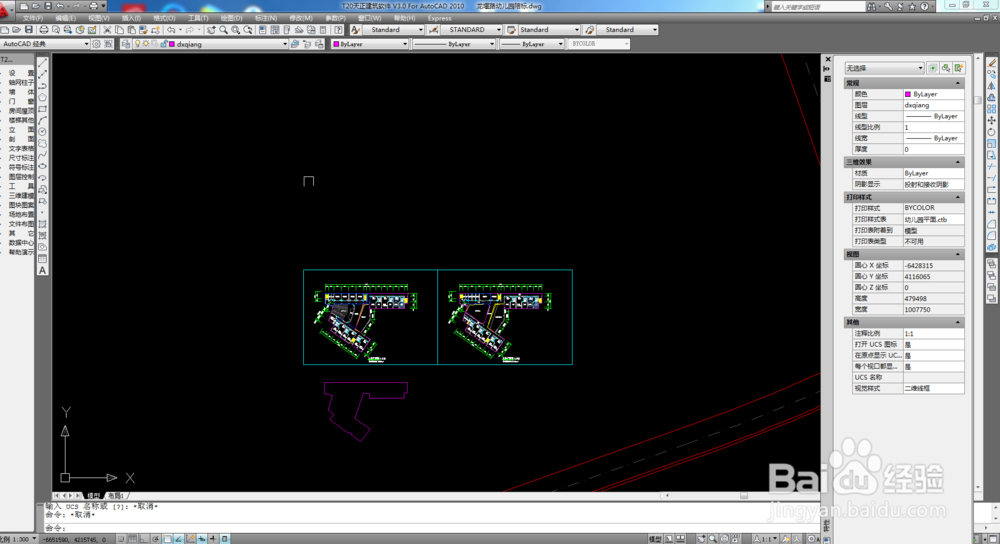
Task: Switch to the 布局1 layout tab
Action: click(x=115, y=496)
